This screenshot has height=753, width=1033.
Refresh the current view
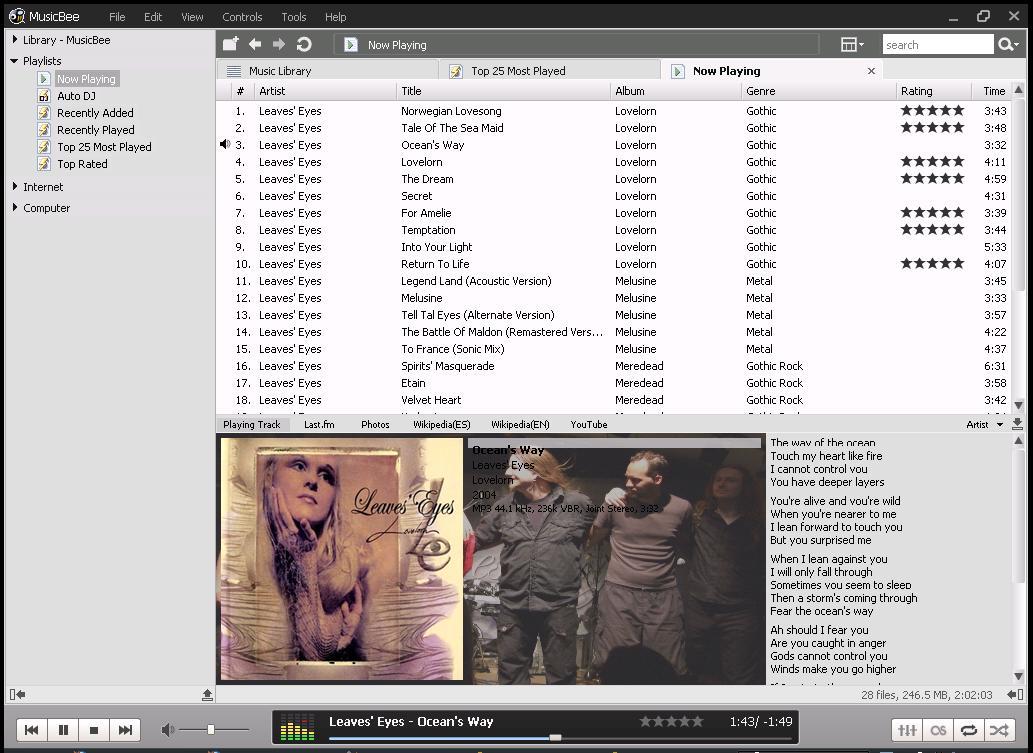[304, 44]
